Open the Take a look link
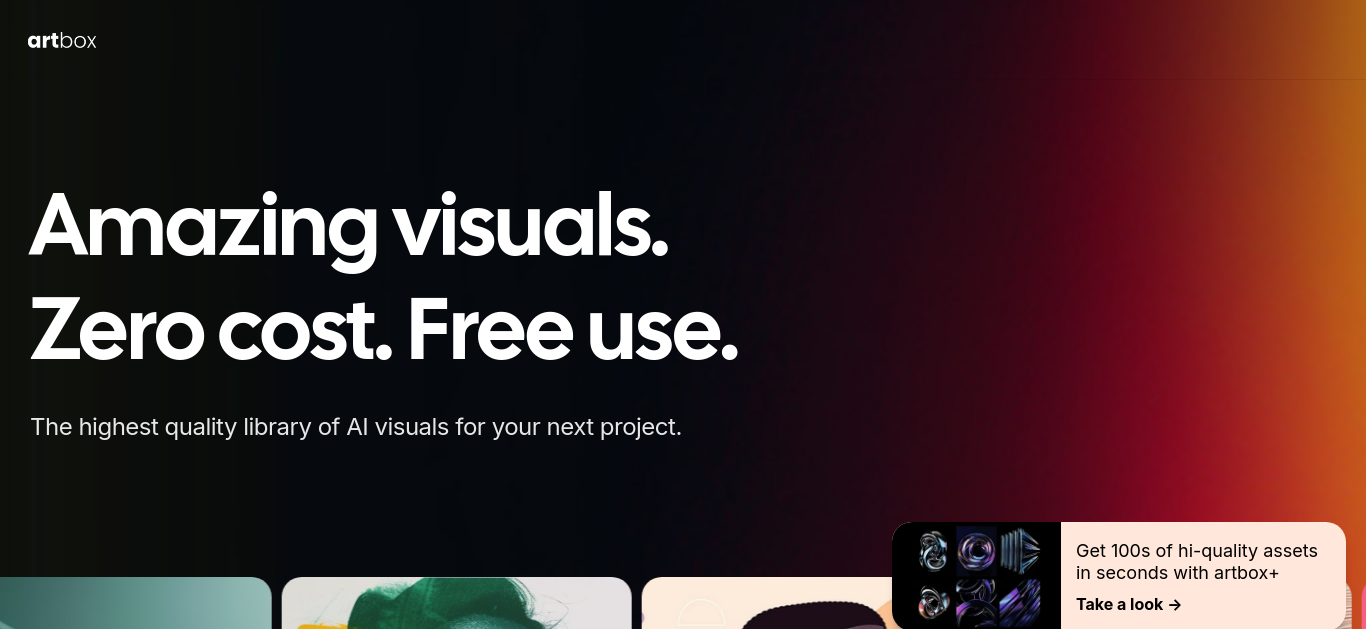The image size is (1366, 629). (1129, 605)
